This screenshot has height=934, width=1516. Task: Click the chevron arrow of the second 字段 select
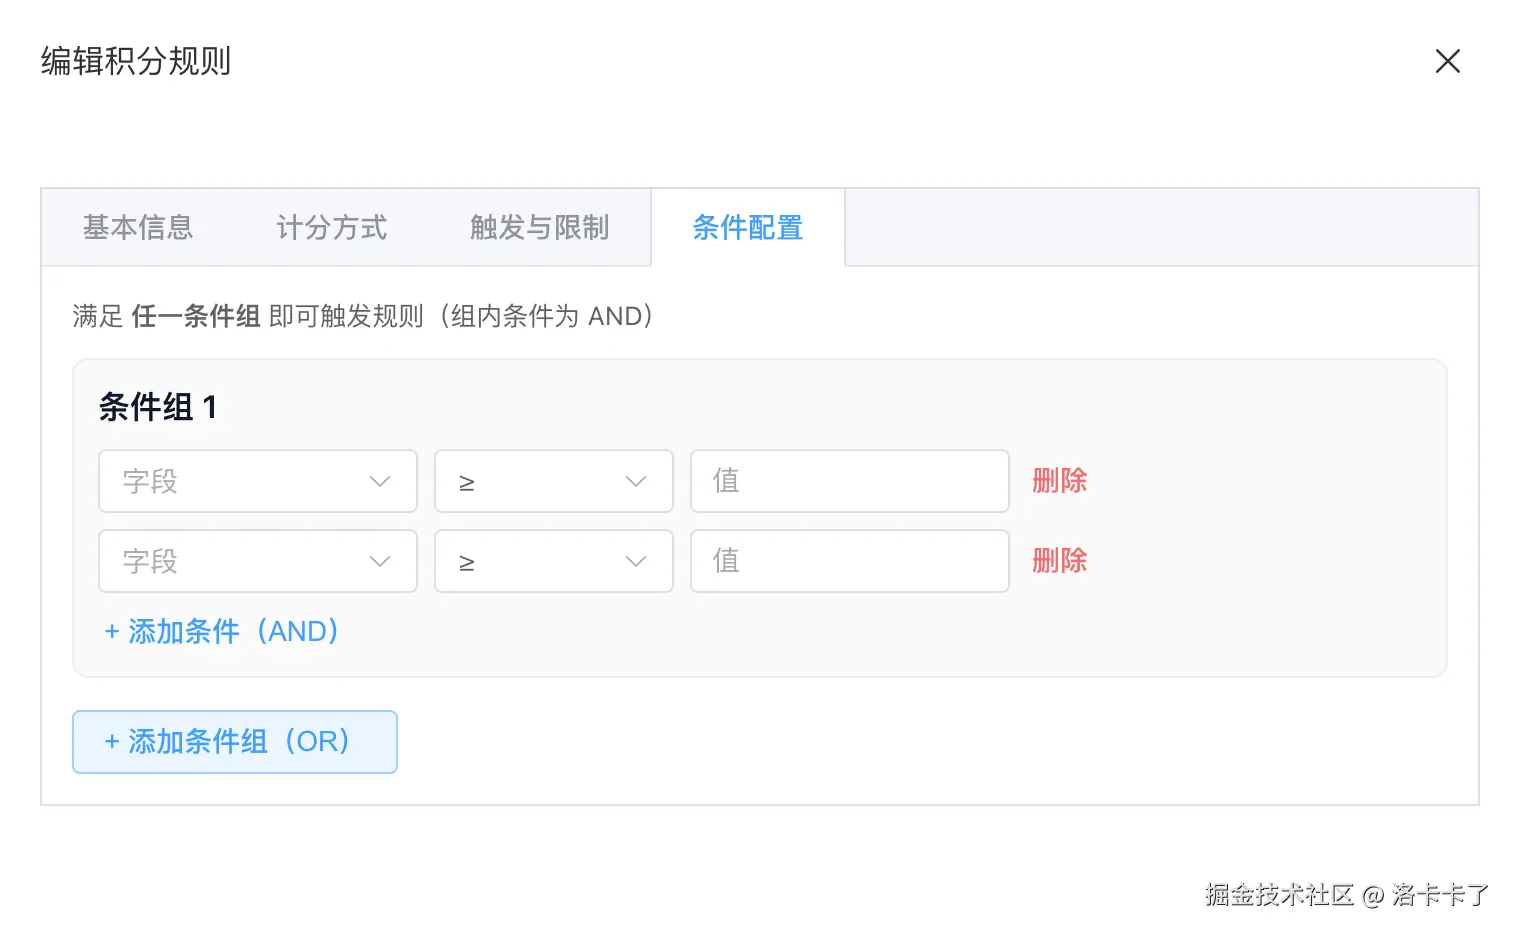380,561
